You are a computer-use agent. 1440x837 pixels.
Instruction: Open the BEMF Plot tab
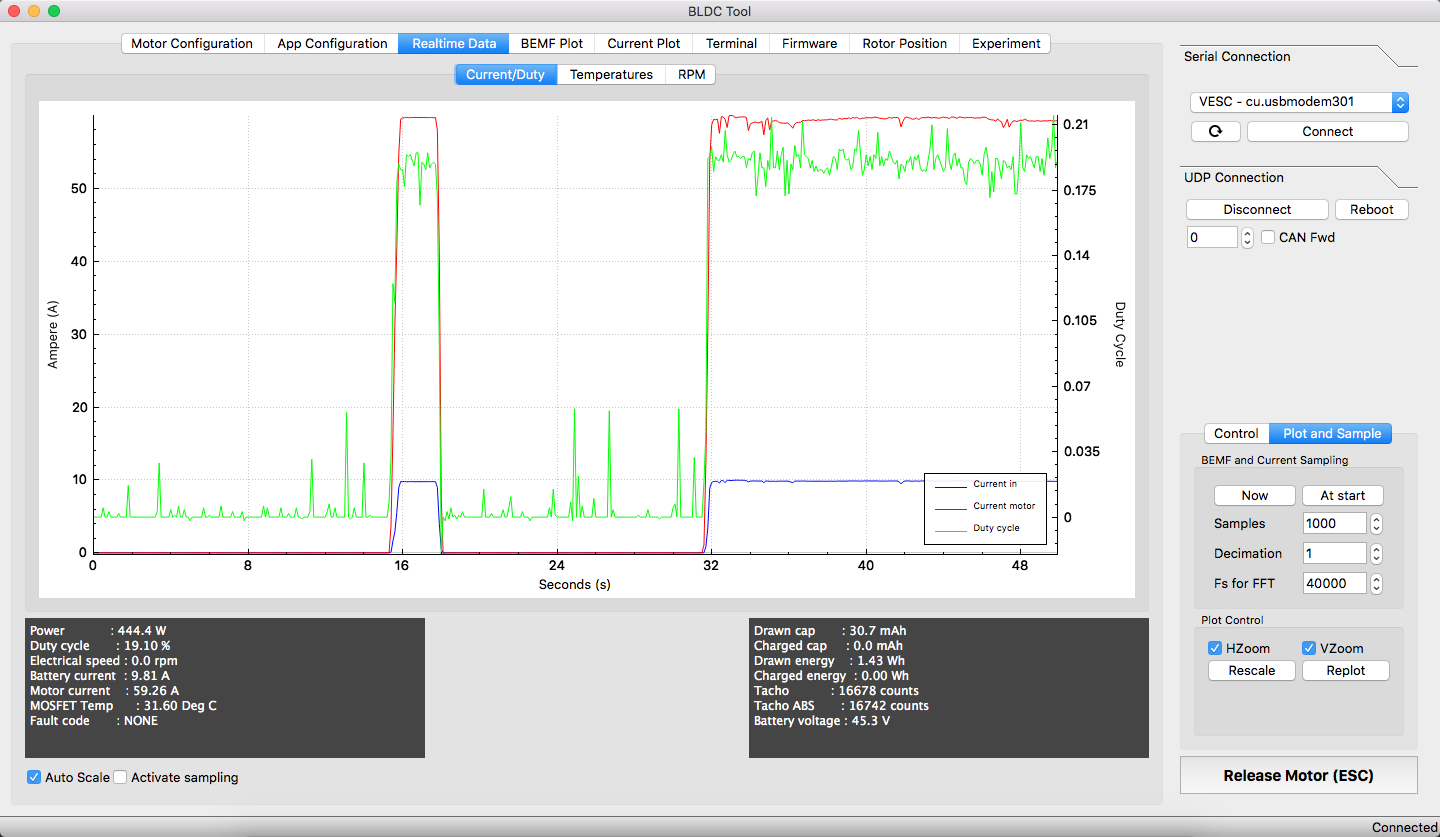click(x=551, y=44)
